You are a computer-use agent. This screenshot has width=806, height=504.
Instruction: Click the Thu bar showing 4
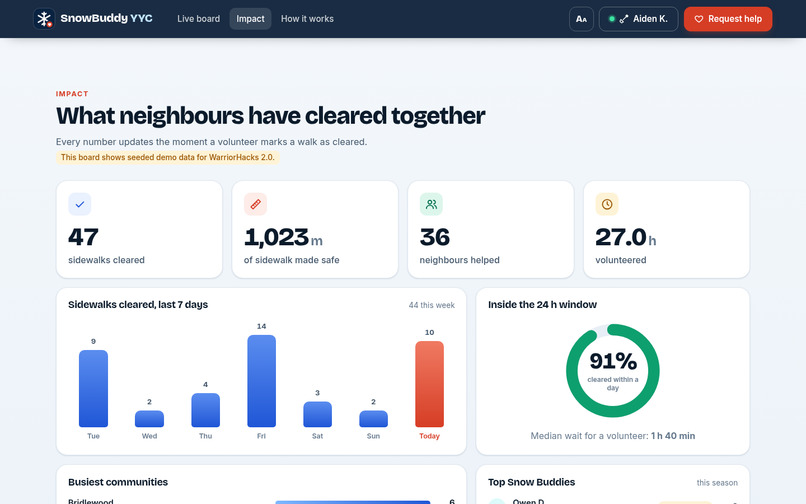click(206, 410)
